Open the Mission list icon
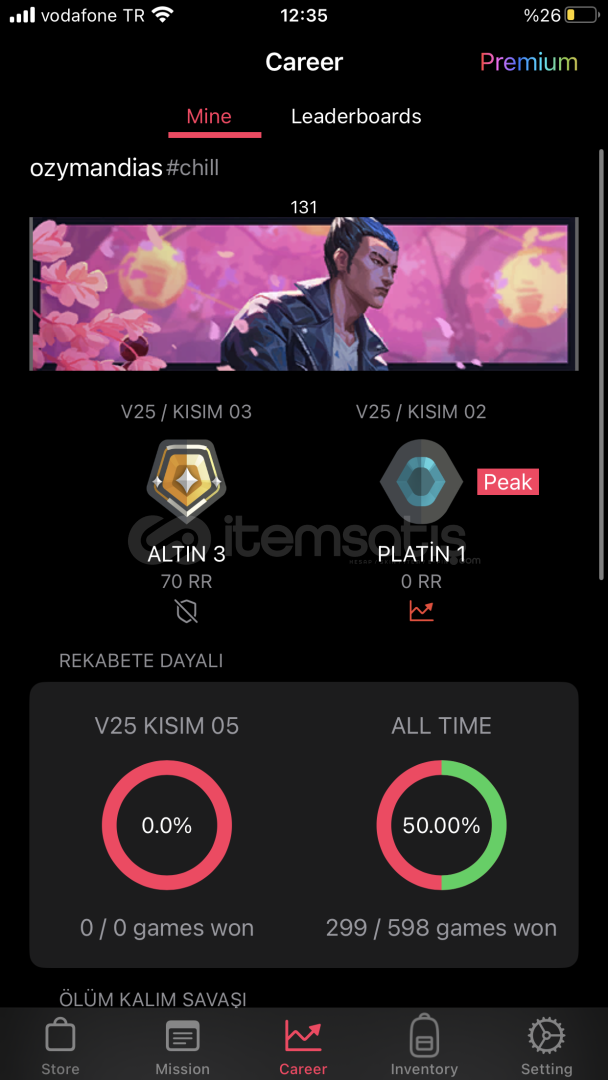This screenshot has height=1080, width=608. pyautogui.click(x=182, y=1036)
